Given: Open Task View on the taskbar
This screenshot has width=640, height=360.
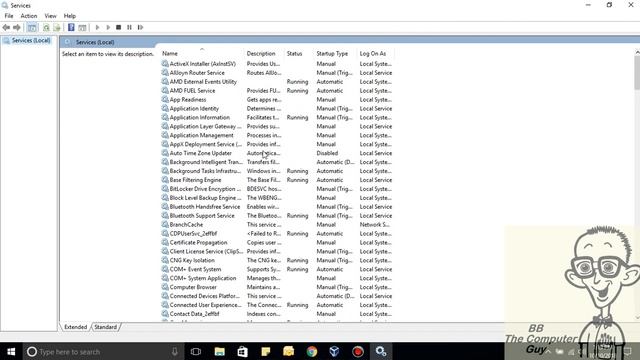Looking at the screenshot, I should [196, 351].
